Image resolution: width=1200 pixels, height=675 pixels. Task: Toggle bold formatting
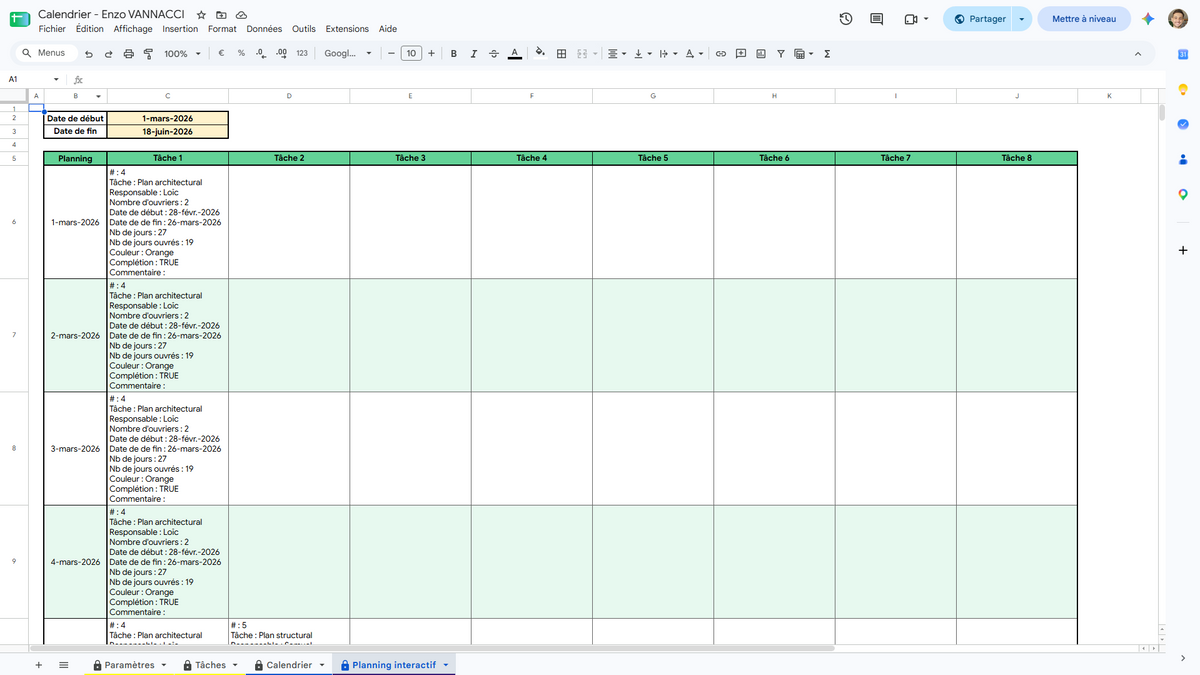[x=454, y=53]
